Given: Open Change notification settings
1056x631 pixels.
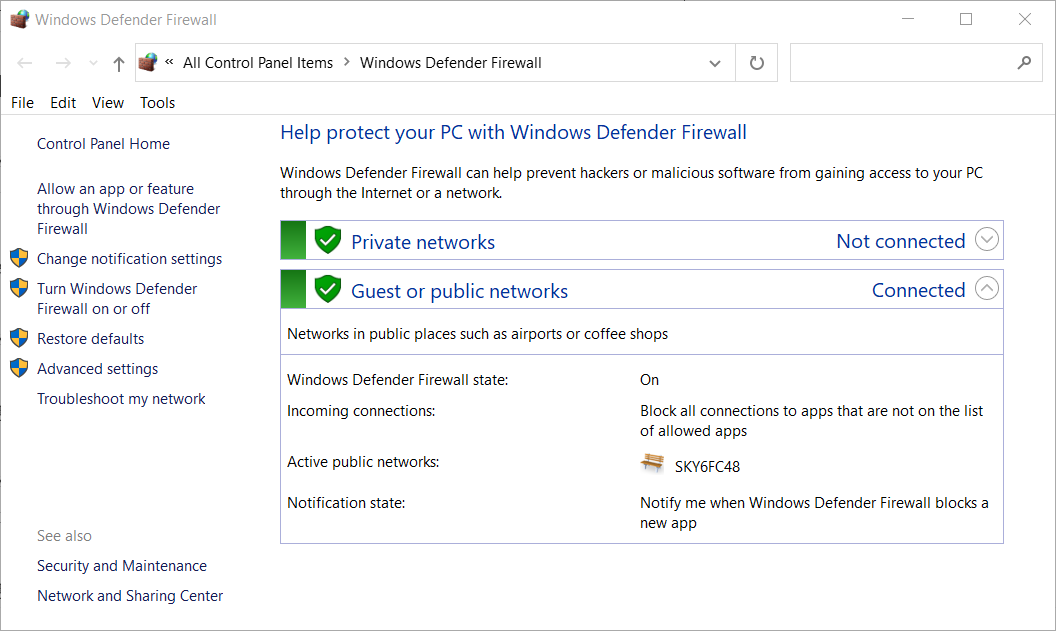Looking at the screenshot, I should [129, 259].
